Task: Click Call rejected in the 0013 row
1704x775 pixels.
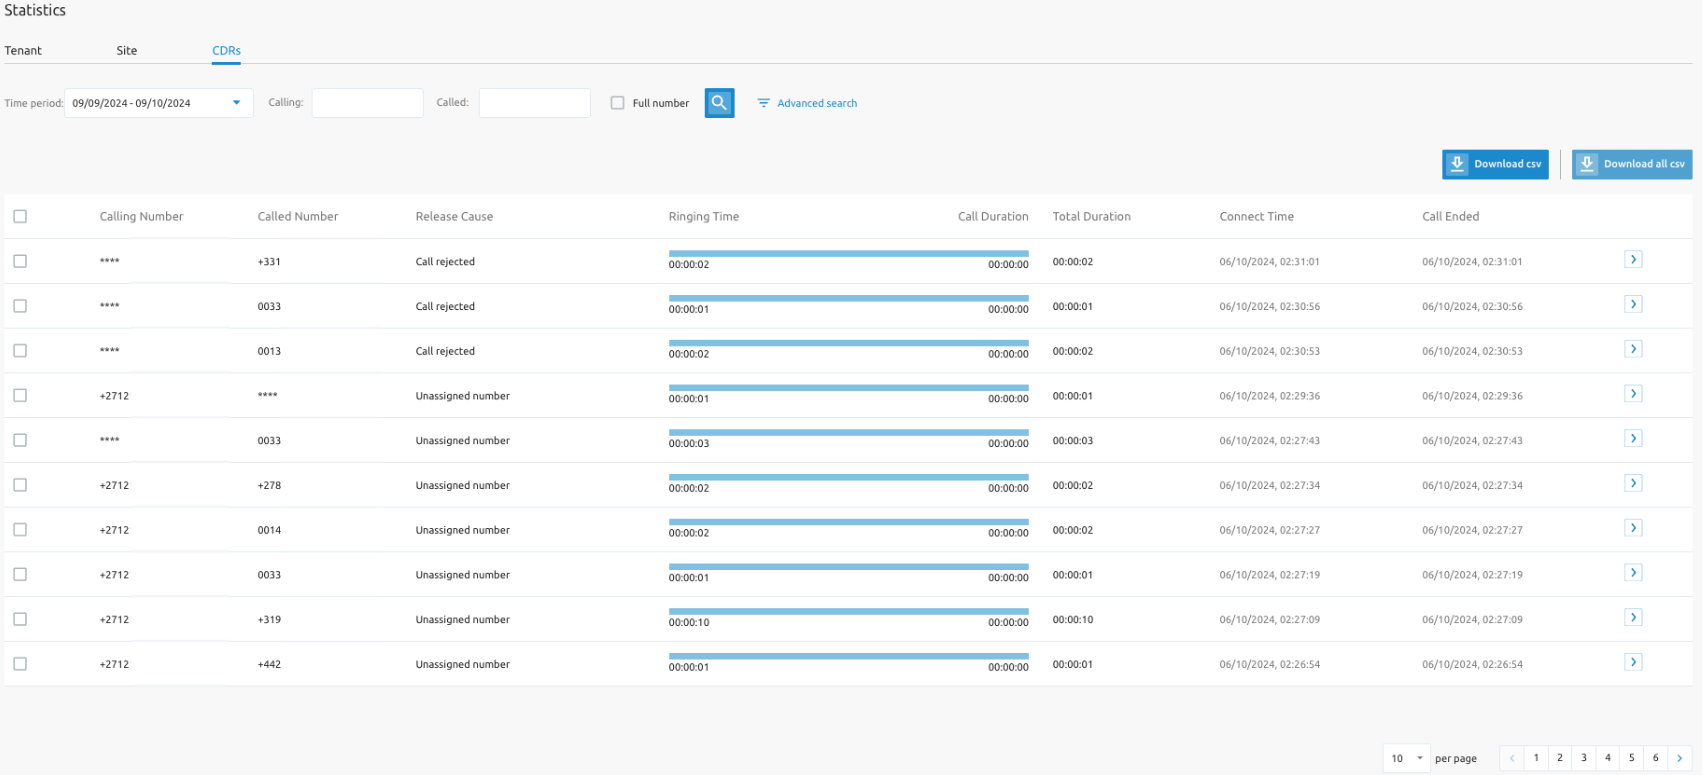Action: pos(445,351)
